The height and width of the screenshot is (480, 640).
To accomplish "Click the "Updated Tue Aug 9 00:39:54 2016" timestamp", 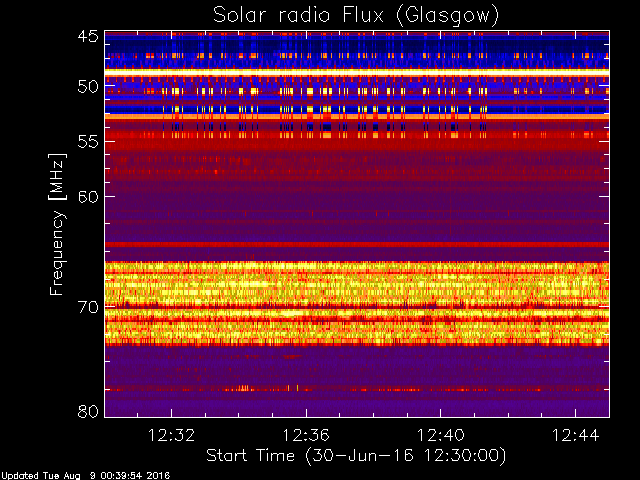I will [x=85, y=476].
